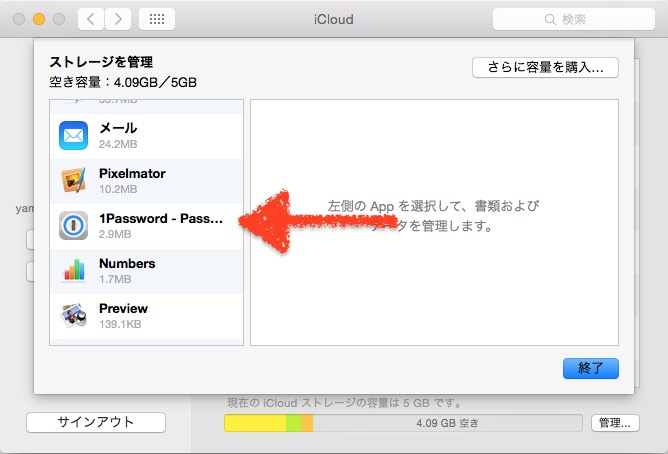The height and width of the screenshot is (454, 668).
Task: Minimize the window with yellow button
Action: coord(39,19)
